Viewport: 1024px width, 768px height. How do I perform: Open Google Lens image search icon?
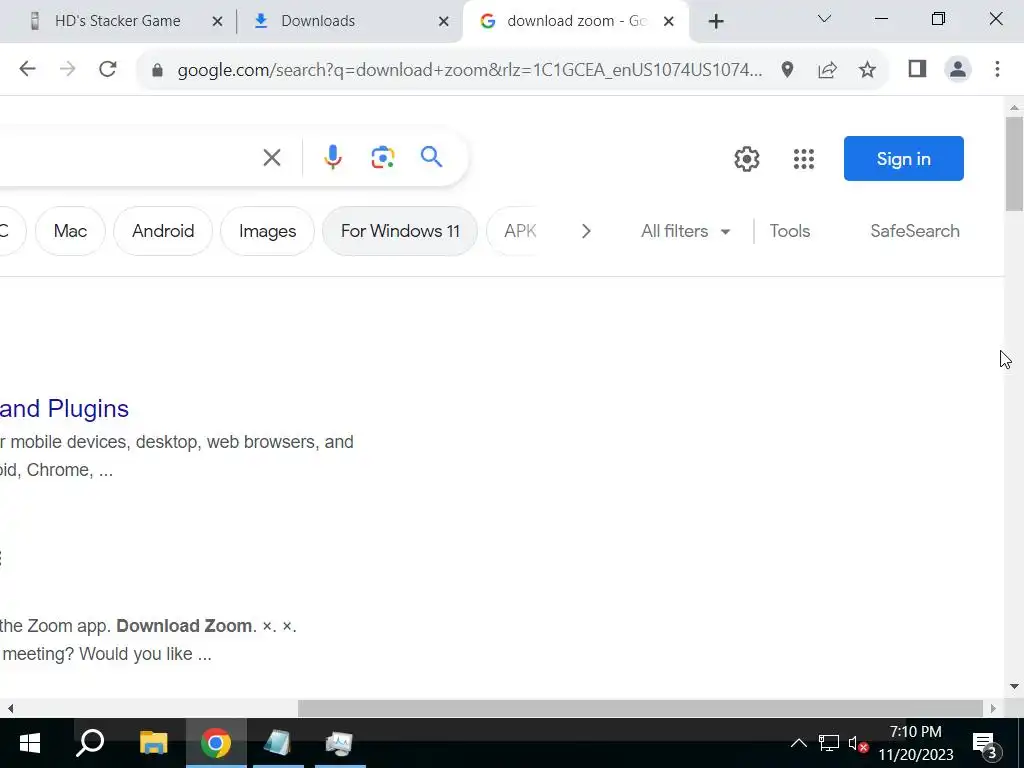383,157
